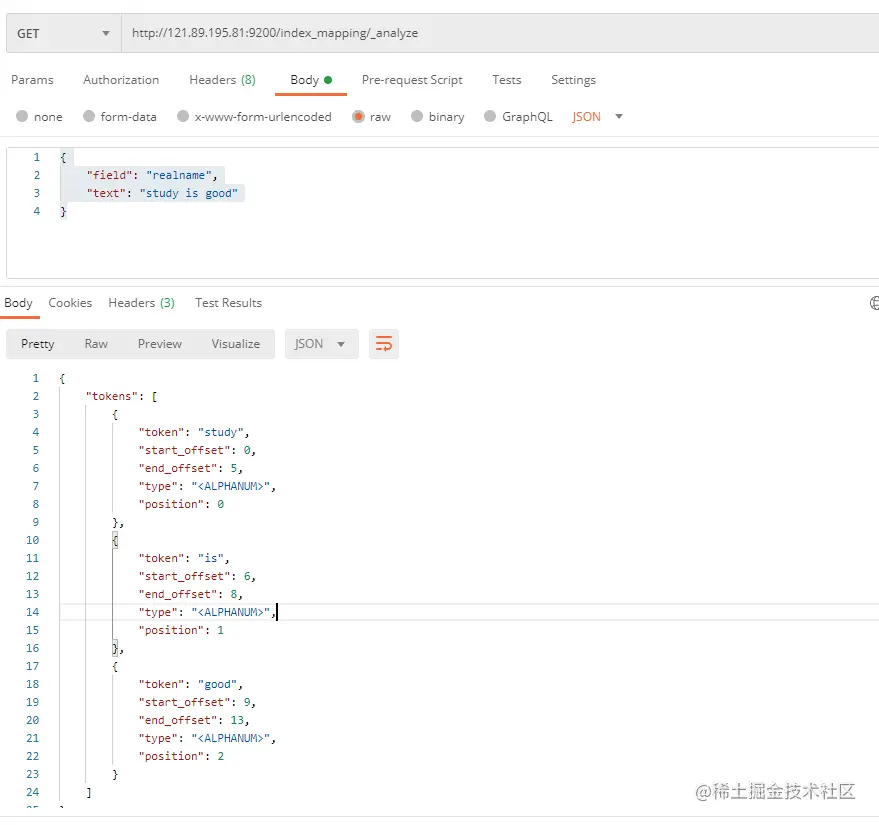Open the Headers (8) request tab
The height and width of the screenshot is (825, 879).
[223, 80]
